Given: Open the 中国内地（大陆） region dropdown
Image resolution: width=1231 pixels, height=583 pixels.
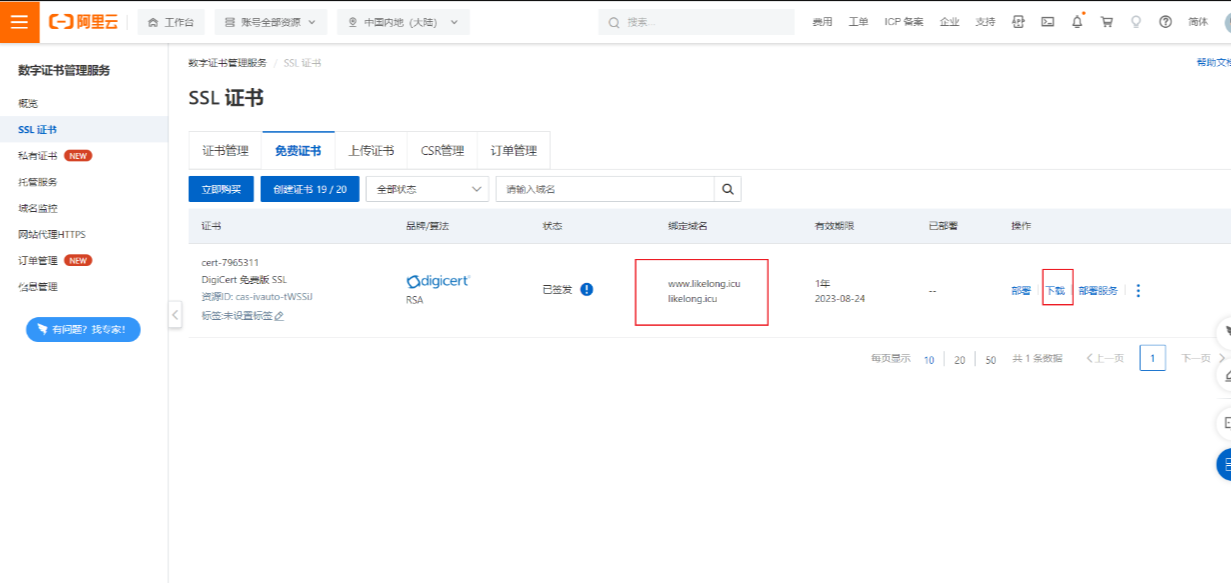Looking at the screenshot, I should [403, 21].
